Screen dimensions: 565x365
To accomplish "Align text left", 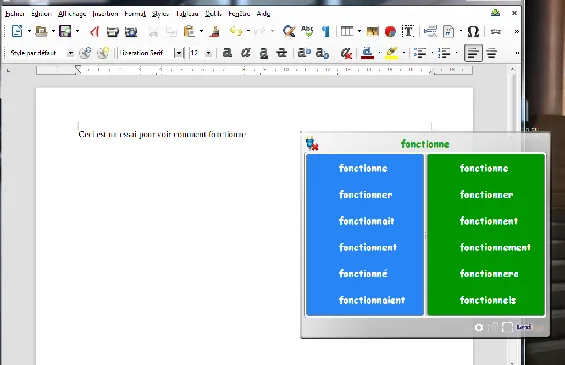I will pyautogui.click(x=473, y=53).
